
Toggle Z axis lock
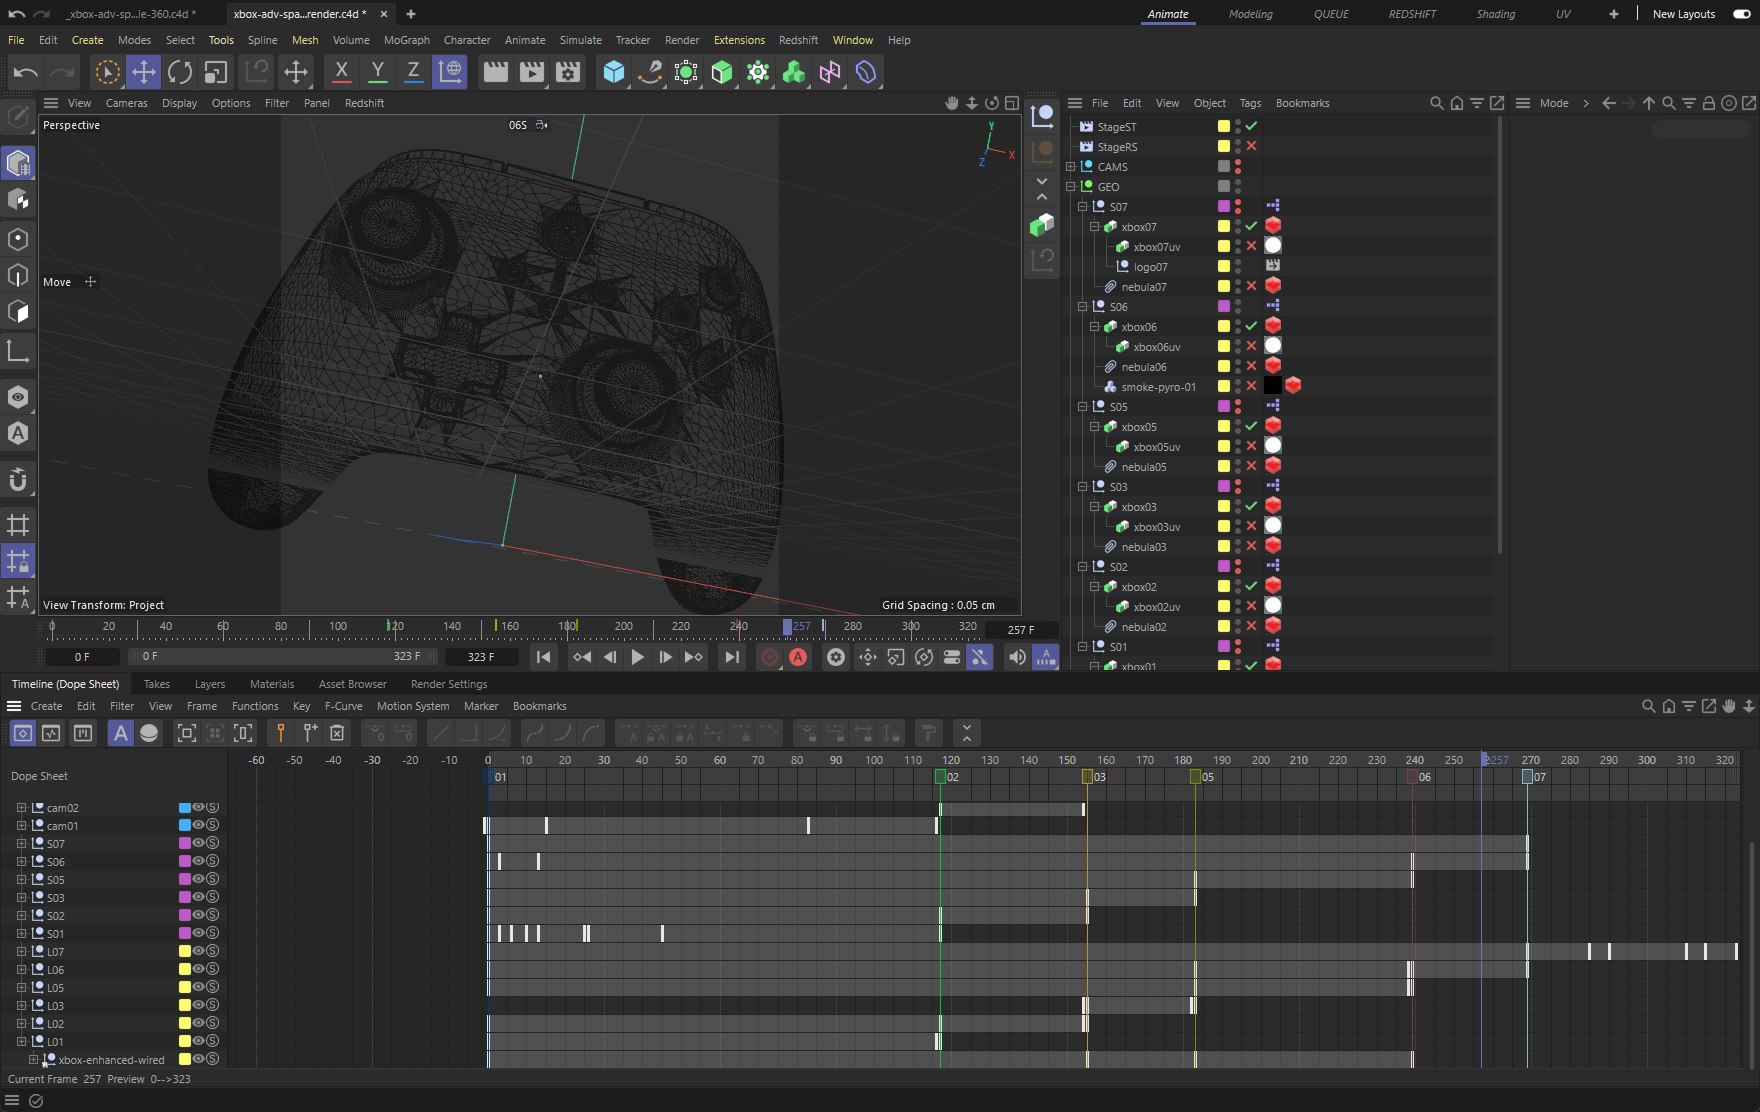(x=413, y=72)
